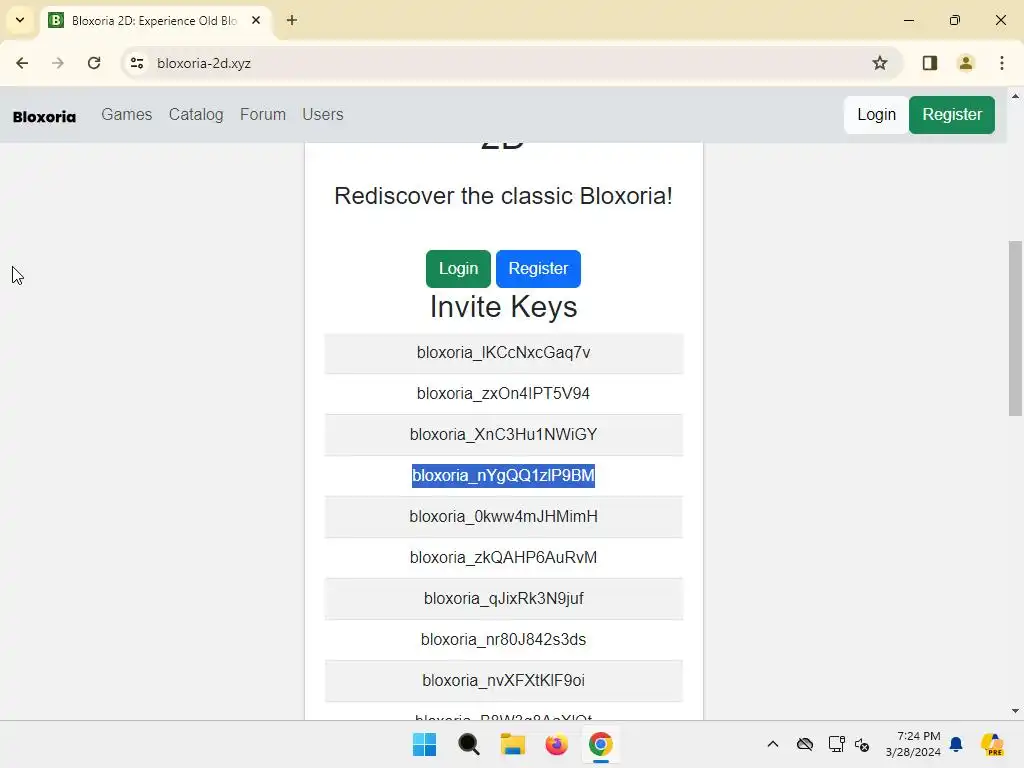The width and height of the screenshot is (1024, 768).
Task: Click the green Login button under tagline
Action: pos(458,268)
